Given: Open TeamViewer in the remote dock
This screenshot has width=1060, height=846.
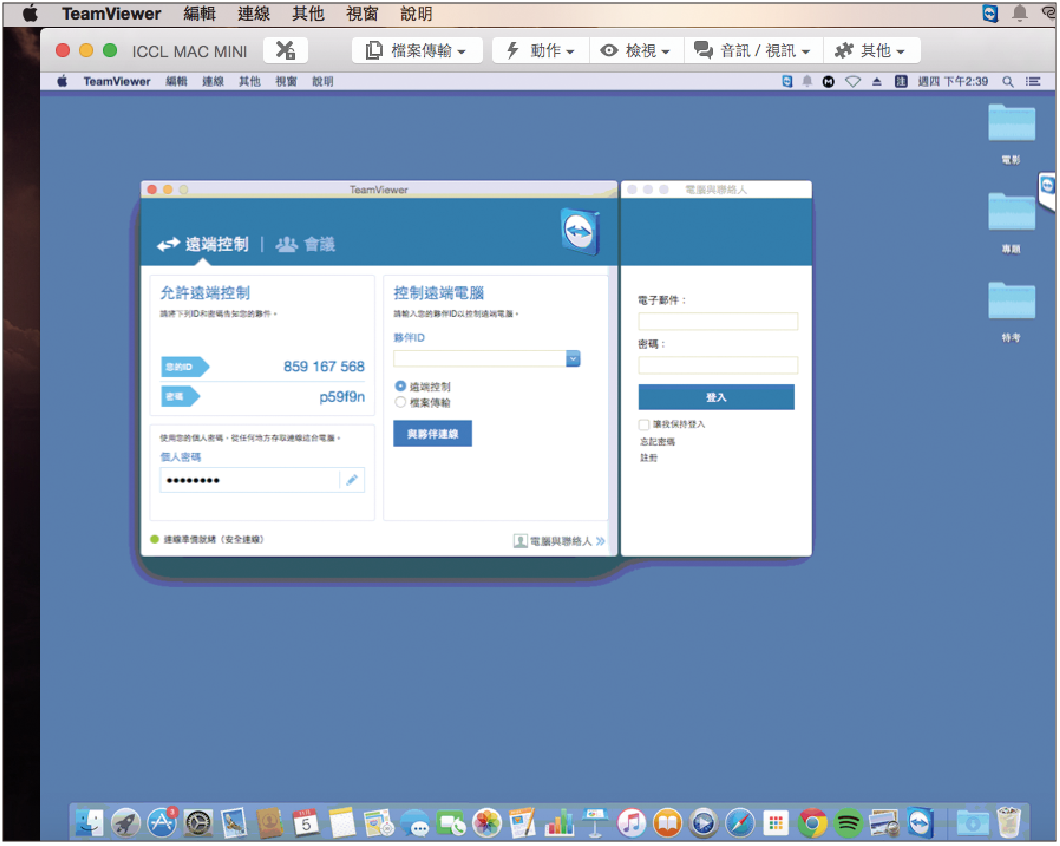Looking at the screenshot, I should click(920, 823).
